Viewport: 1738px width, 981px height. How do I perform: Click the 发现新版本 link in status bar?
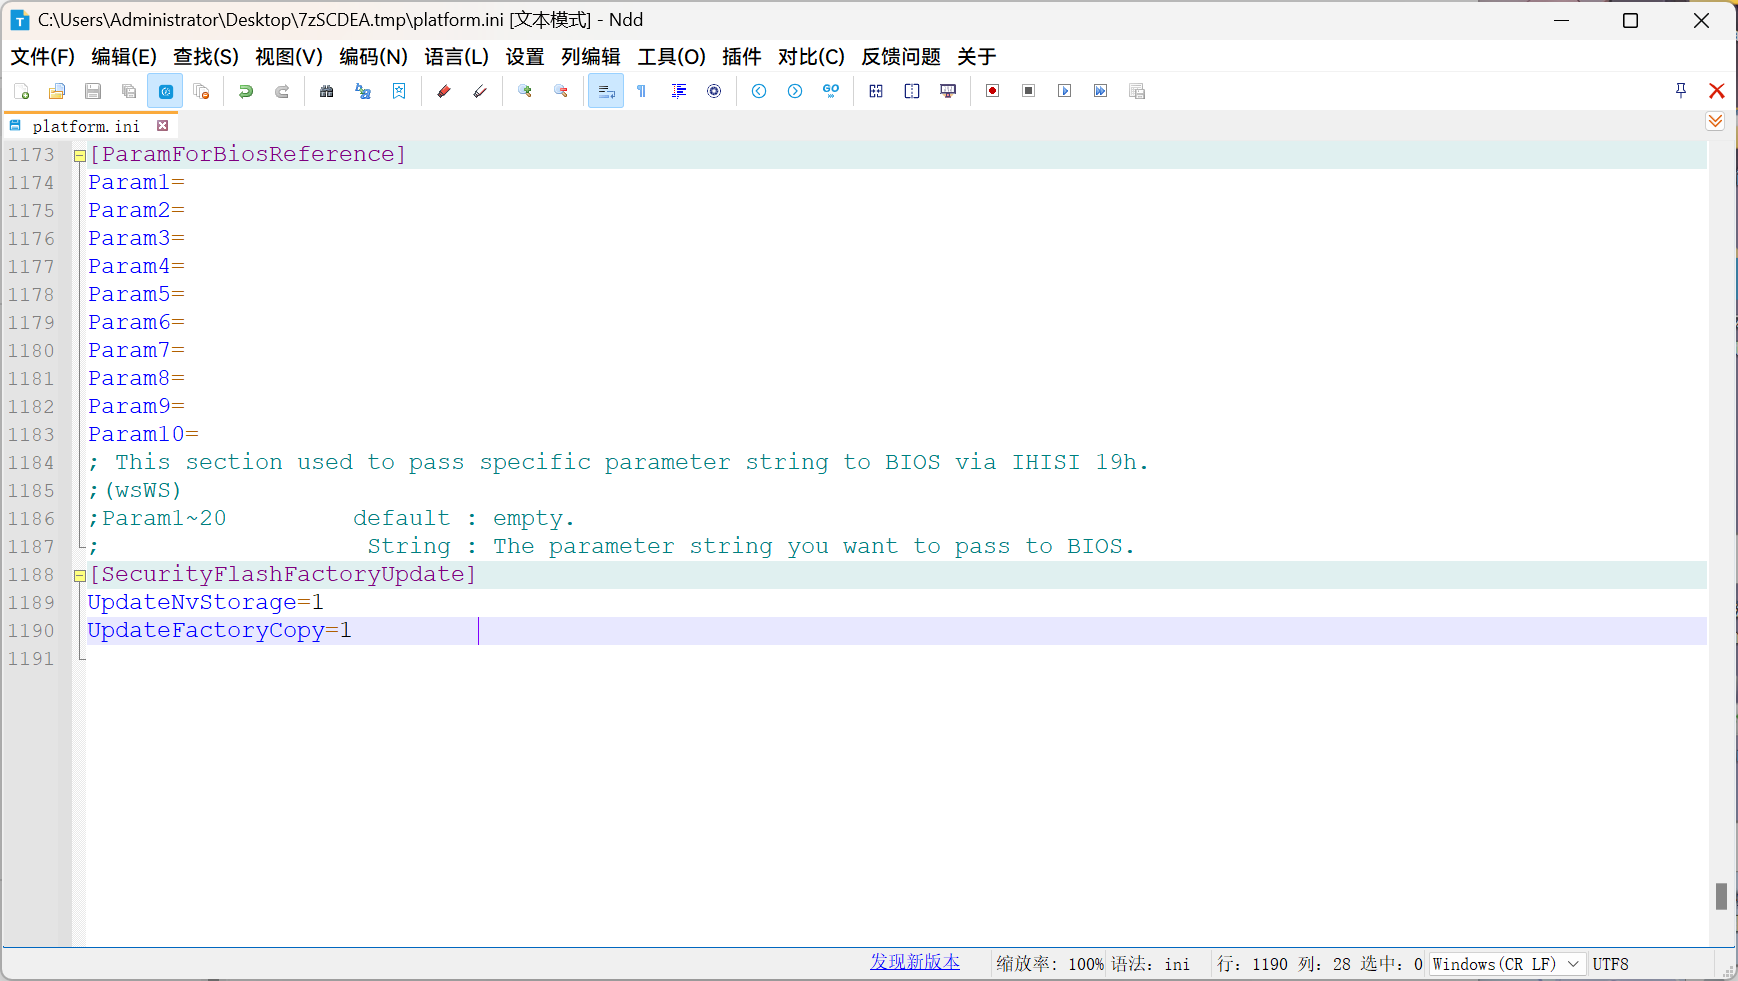(915, 962)
